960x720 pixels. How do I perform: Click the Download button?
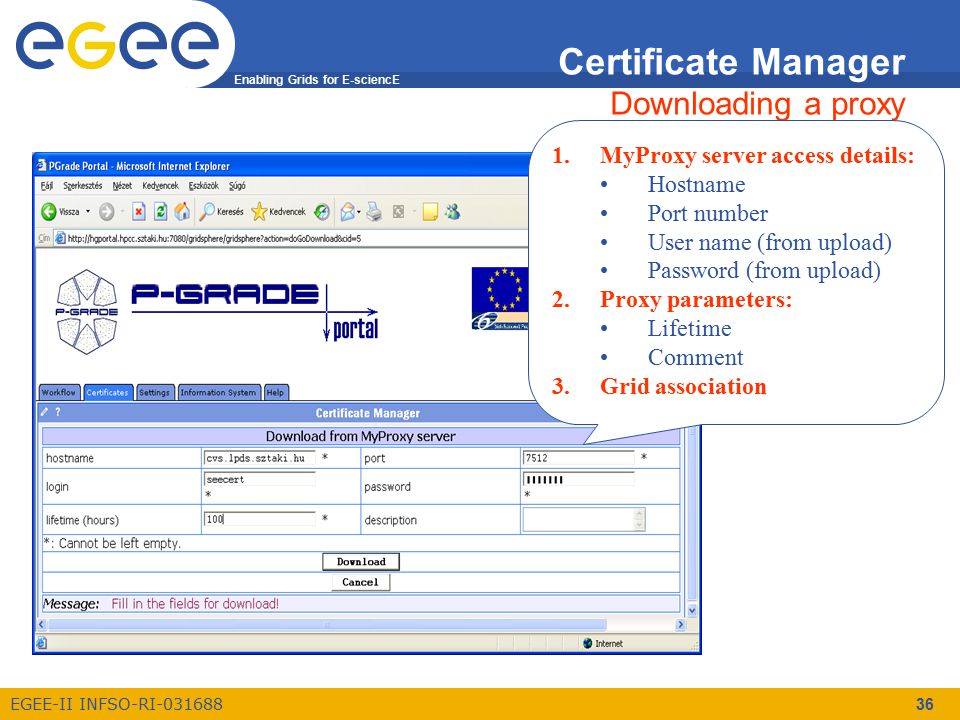click(361, 562)
